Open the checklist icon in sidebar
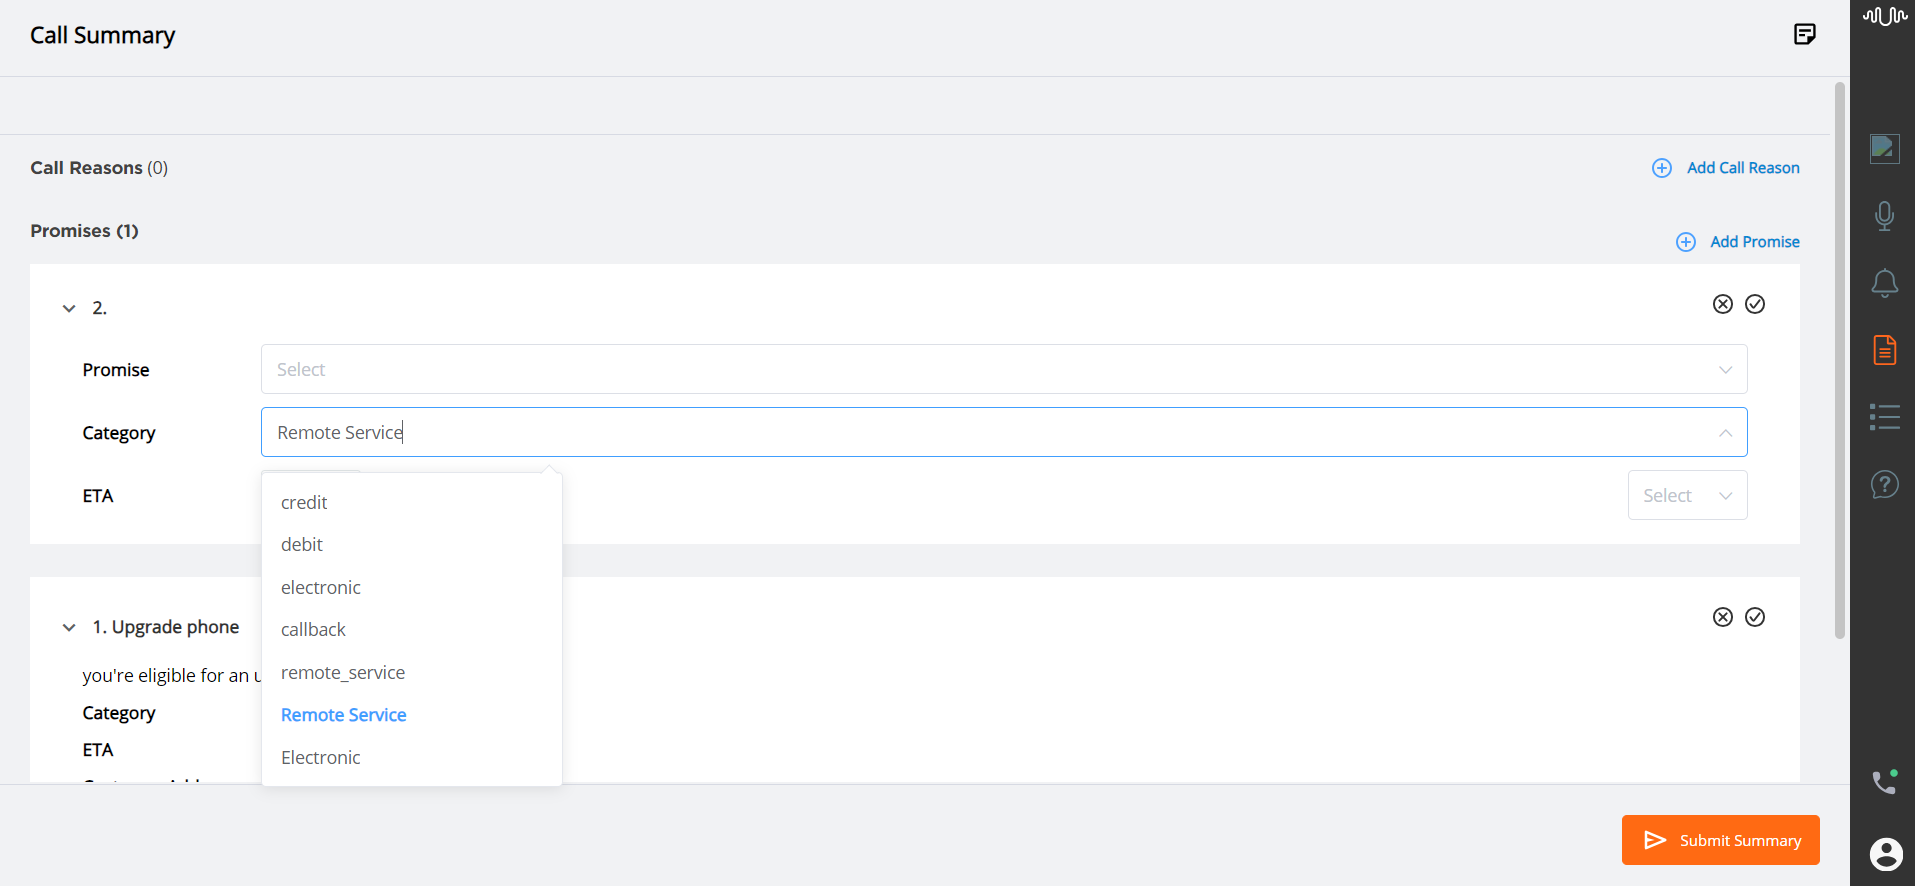Viewport: 1915px width, 886px height. [x=1884, y=417]
